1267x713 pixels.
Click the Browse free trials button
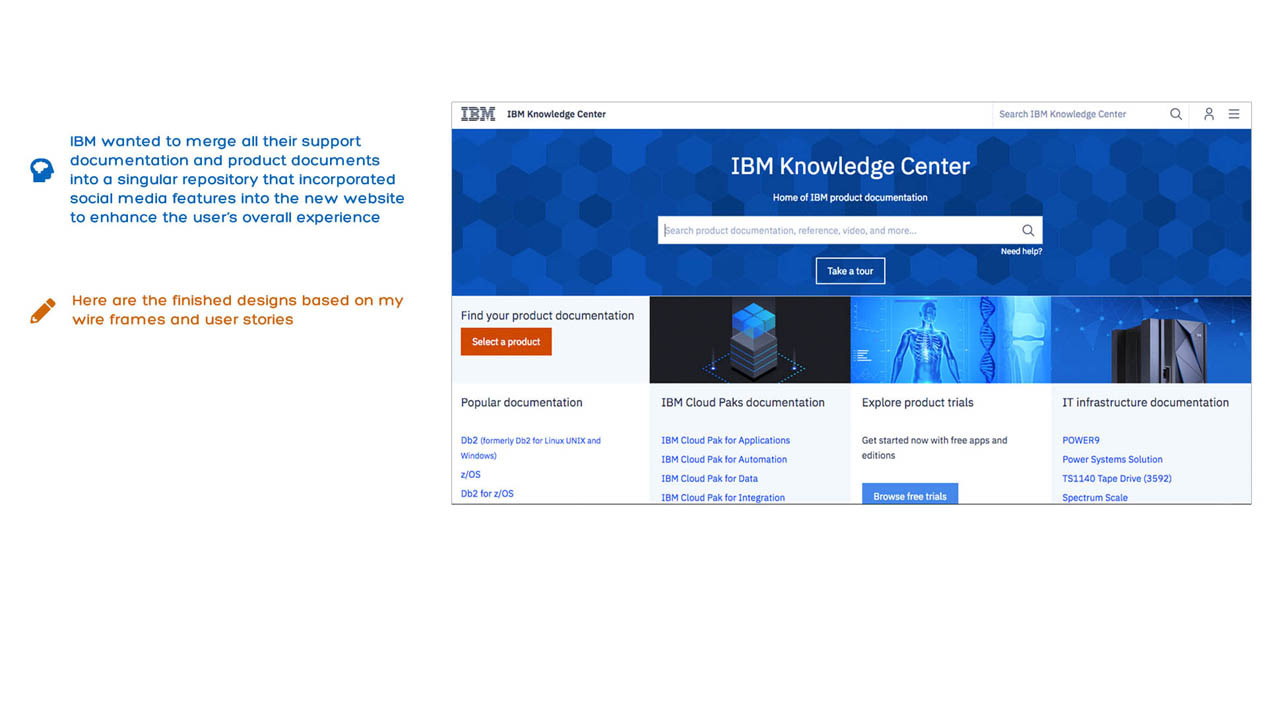[x=909, y=495]
